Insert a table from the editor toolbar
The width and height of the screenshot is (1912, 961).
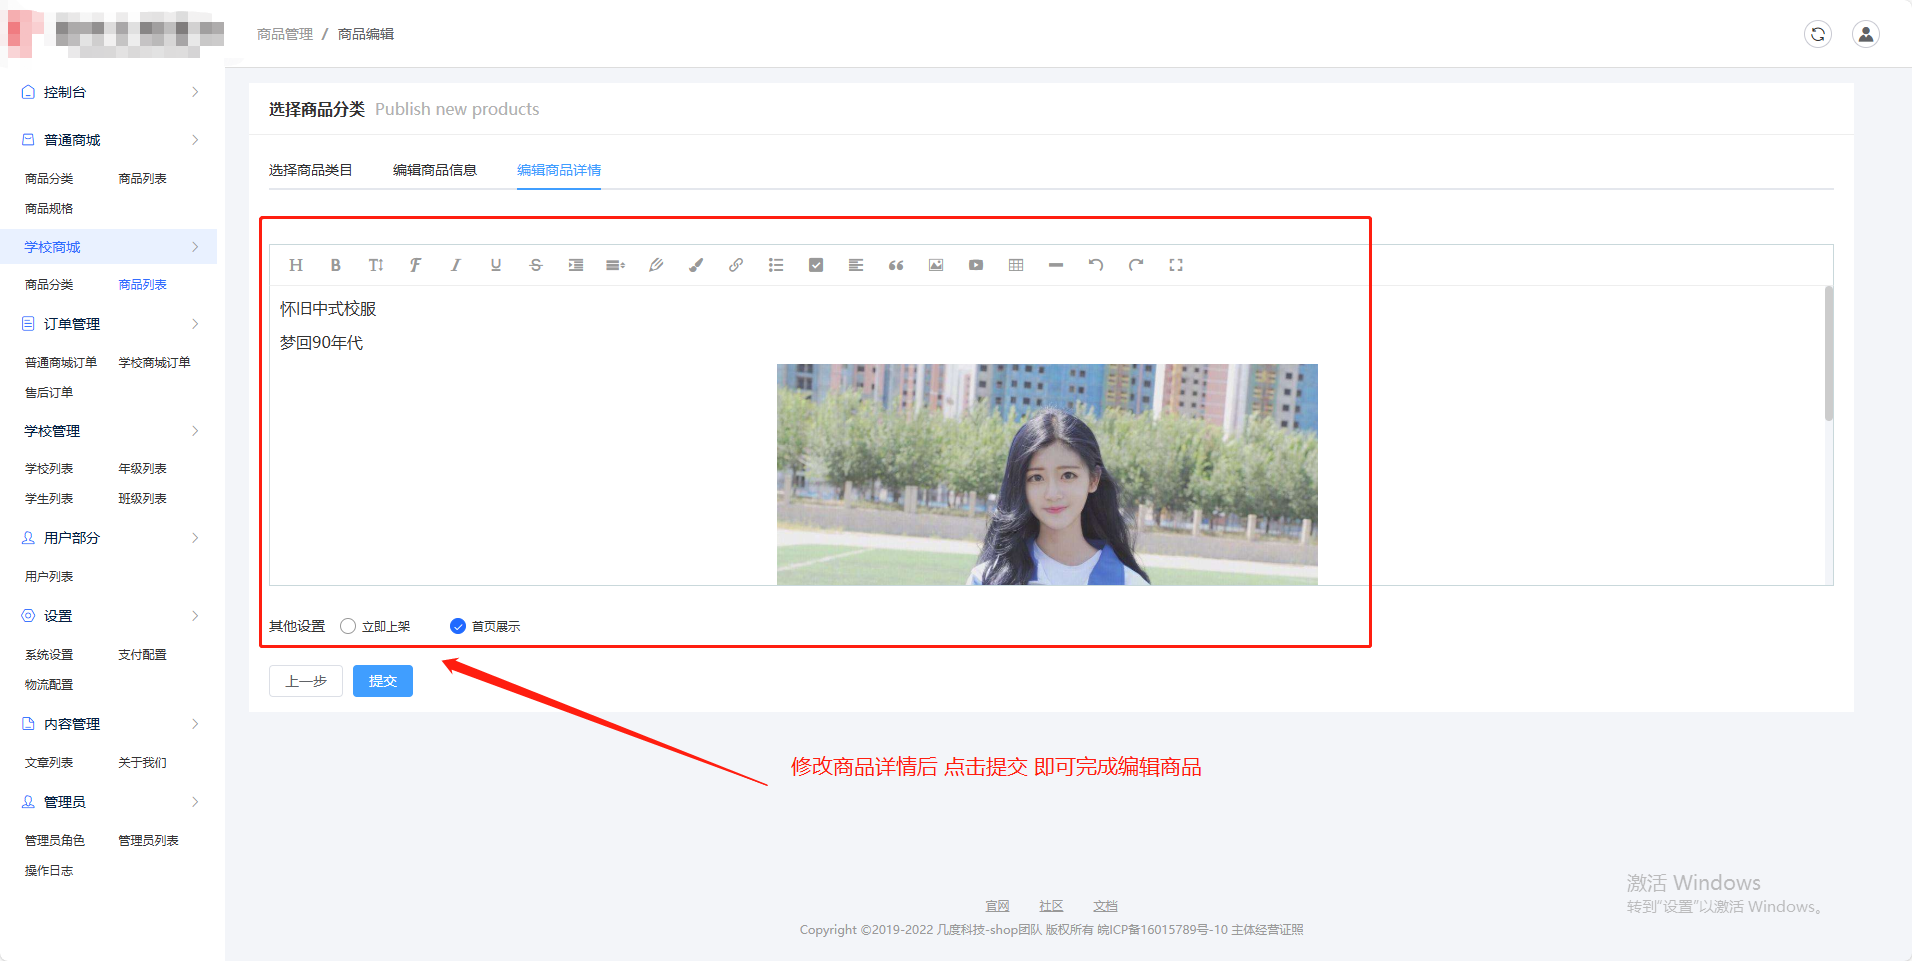(x=1016, y=264)
